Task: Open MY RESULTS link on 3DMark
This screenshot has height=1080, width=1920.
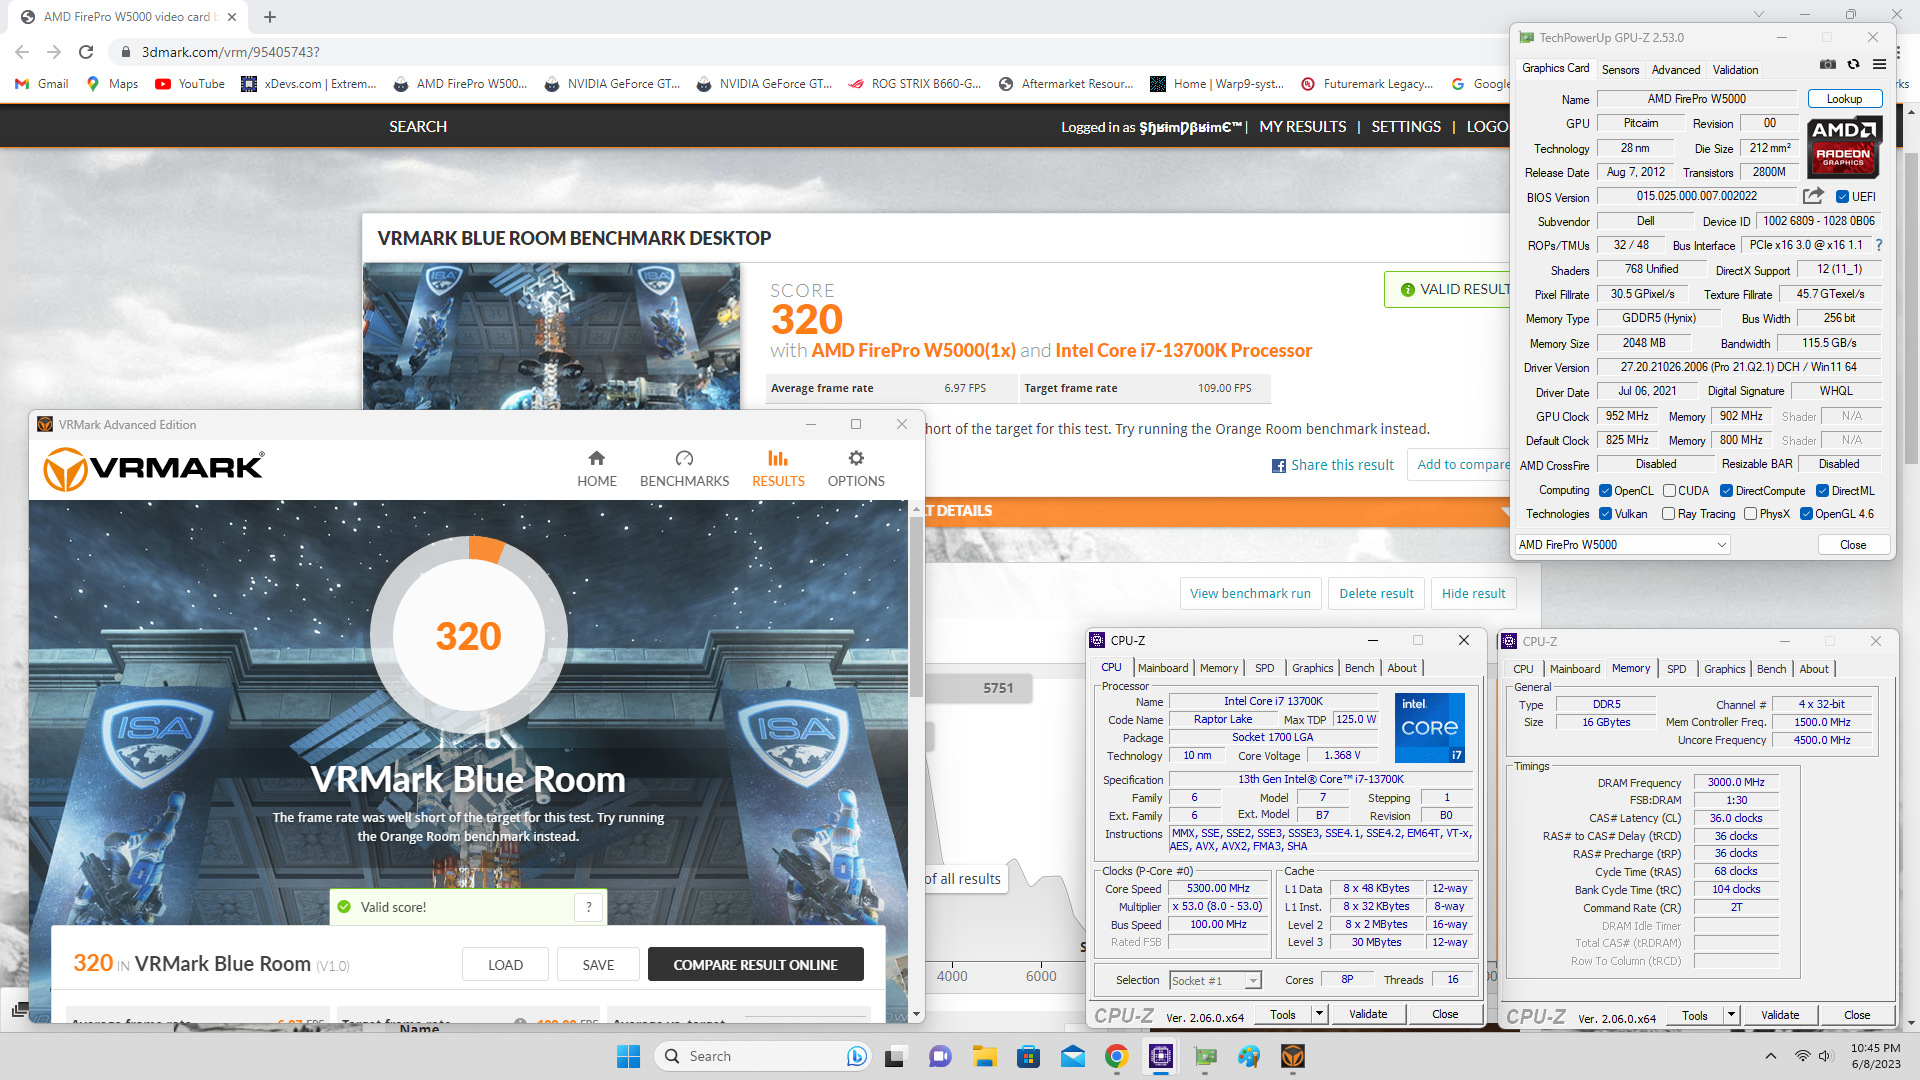Action: point(1302,127)
